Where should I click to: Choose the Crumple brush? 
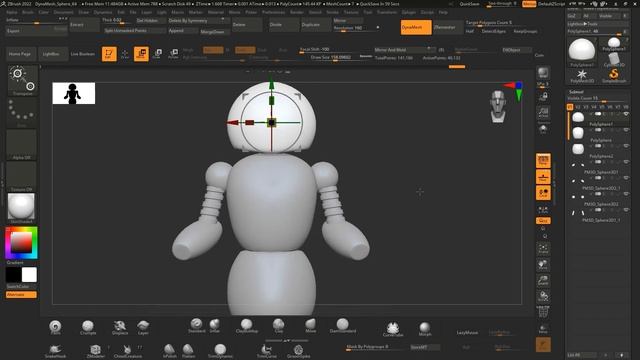[88, 327]
